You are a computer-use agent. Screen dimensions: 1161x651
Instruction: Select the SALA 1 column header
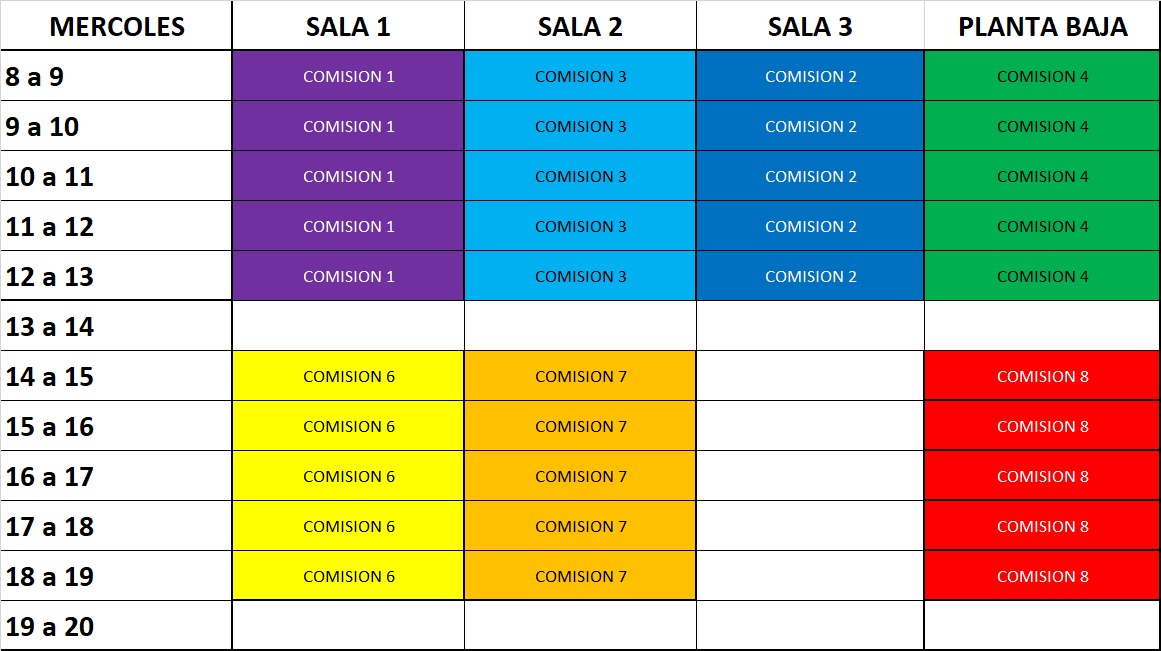[x=348, y=27]
